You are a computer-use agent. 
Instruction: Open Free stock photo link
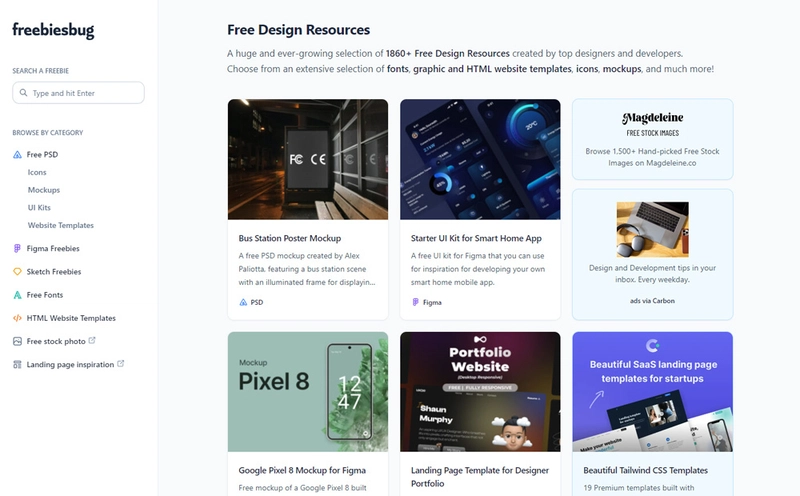[x=56, y=341]
